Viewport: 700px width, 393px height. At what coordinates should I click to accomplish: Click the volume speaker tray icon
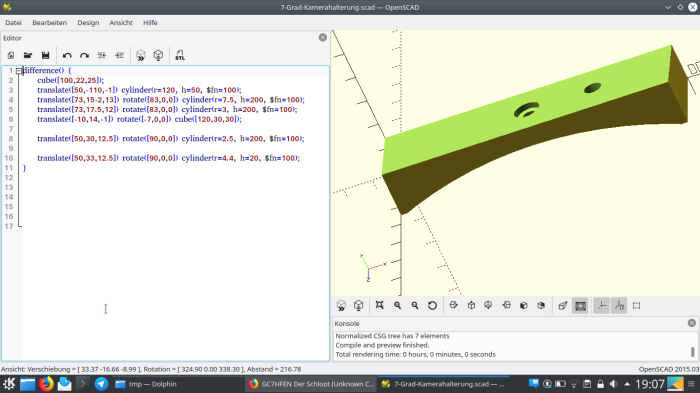(614, 384)
